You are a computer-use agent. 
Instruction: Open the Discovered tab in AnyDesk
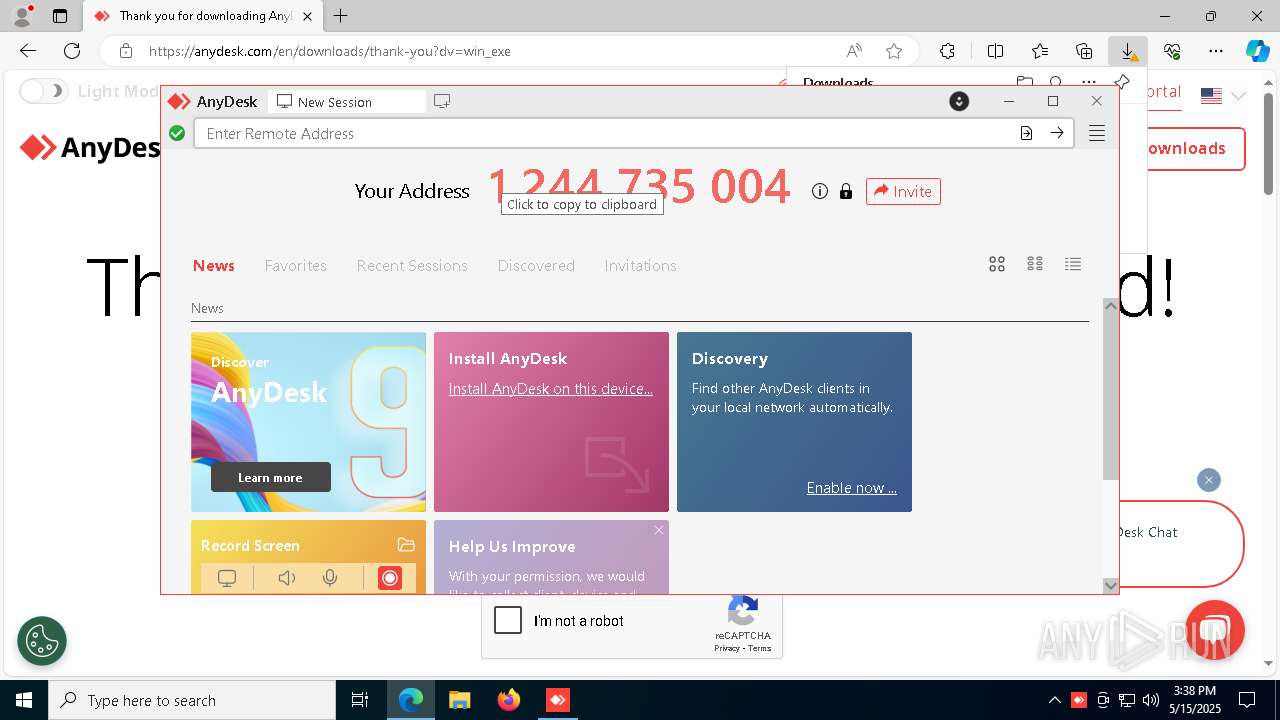[x=536, y=265]
